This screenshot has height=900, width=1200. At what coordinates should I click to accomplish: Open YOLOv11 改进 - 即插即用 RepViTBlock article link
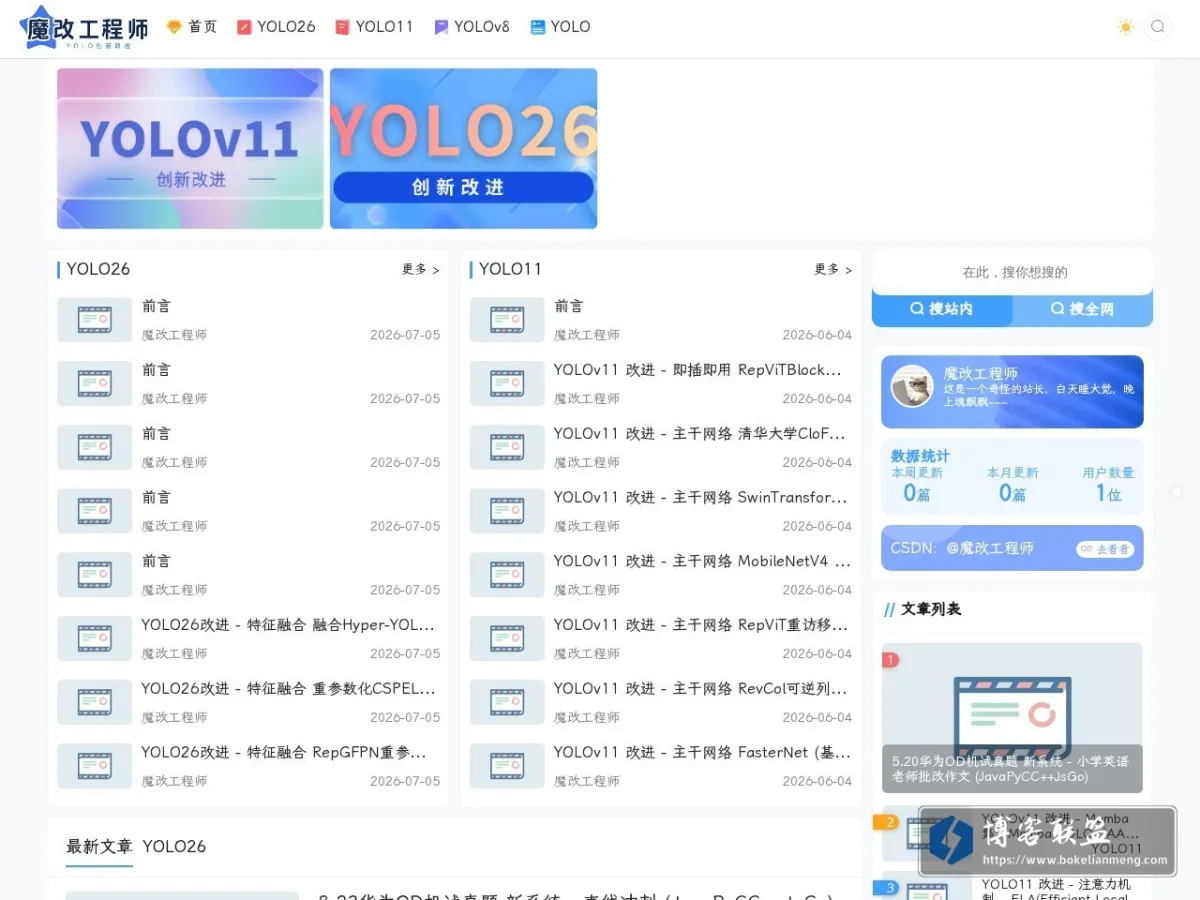(x=698, y=370)
